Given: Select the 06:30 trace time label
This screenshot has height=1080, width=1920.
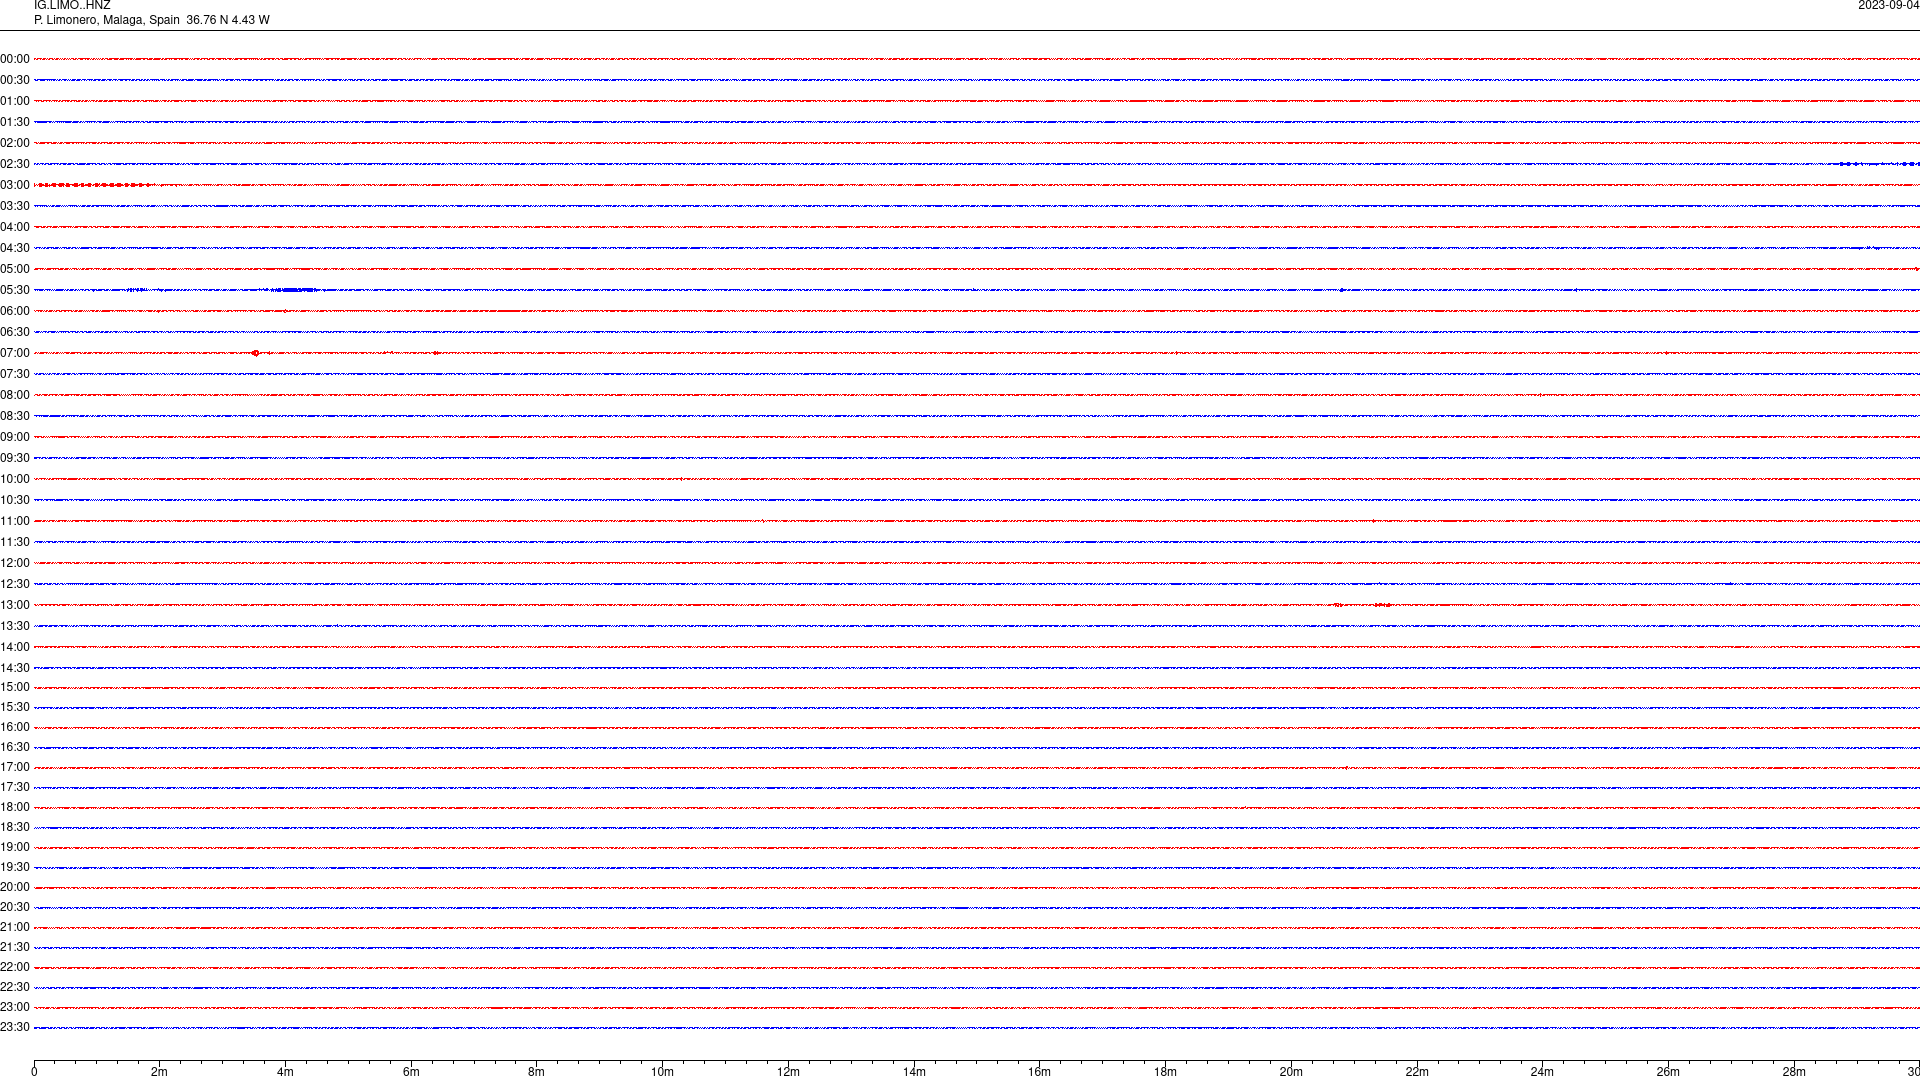Looking at the screenshot, I should (15, 332).
